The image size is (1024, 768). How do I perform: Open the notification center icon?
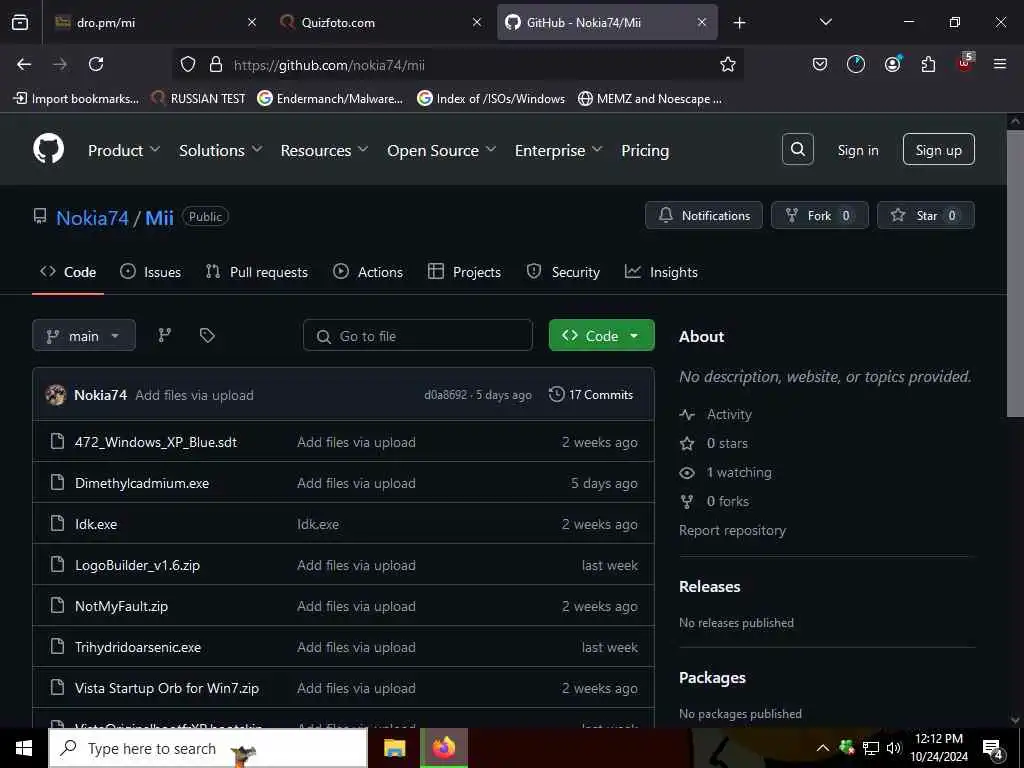pos(992,749)
